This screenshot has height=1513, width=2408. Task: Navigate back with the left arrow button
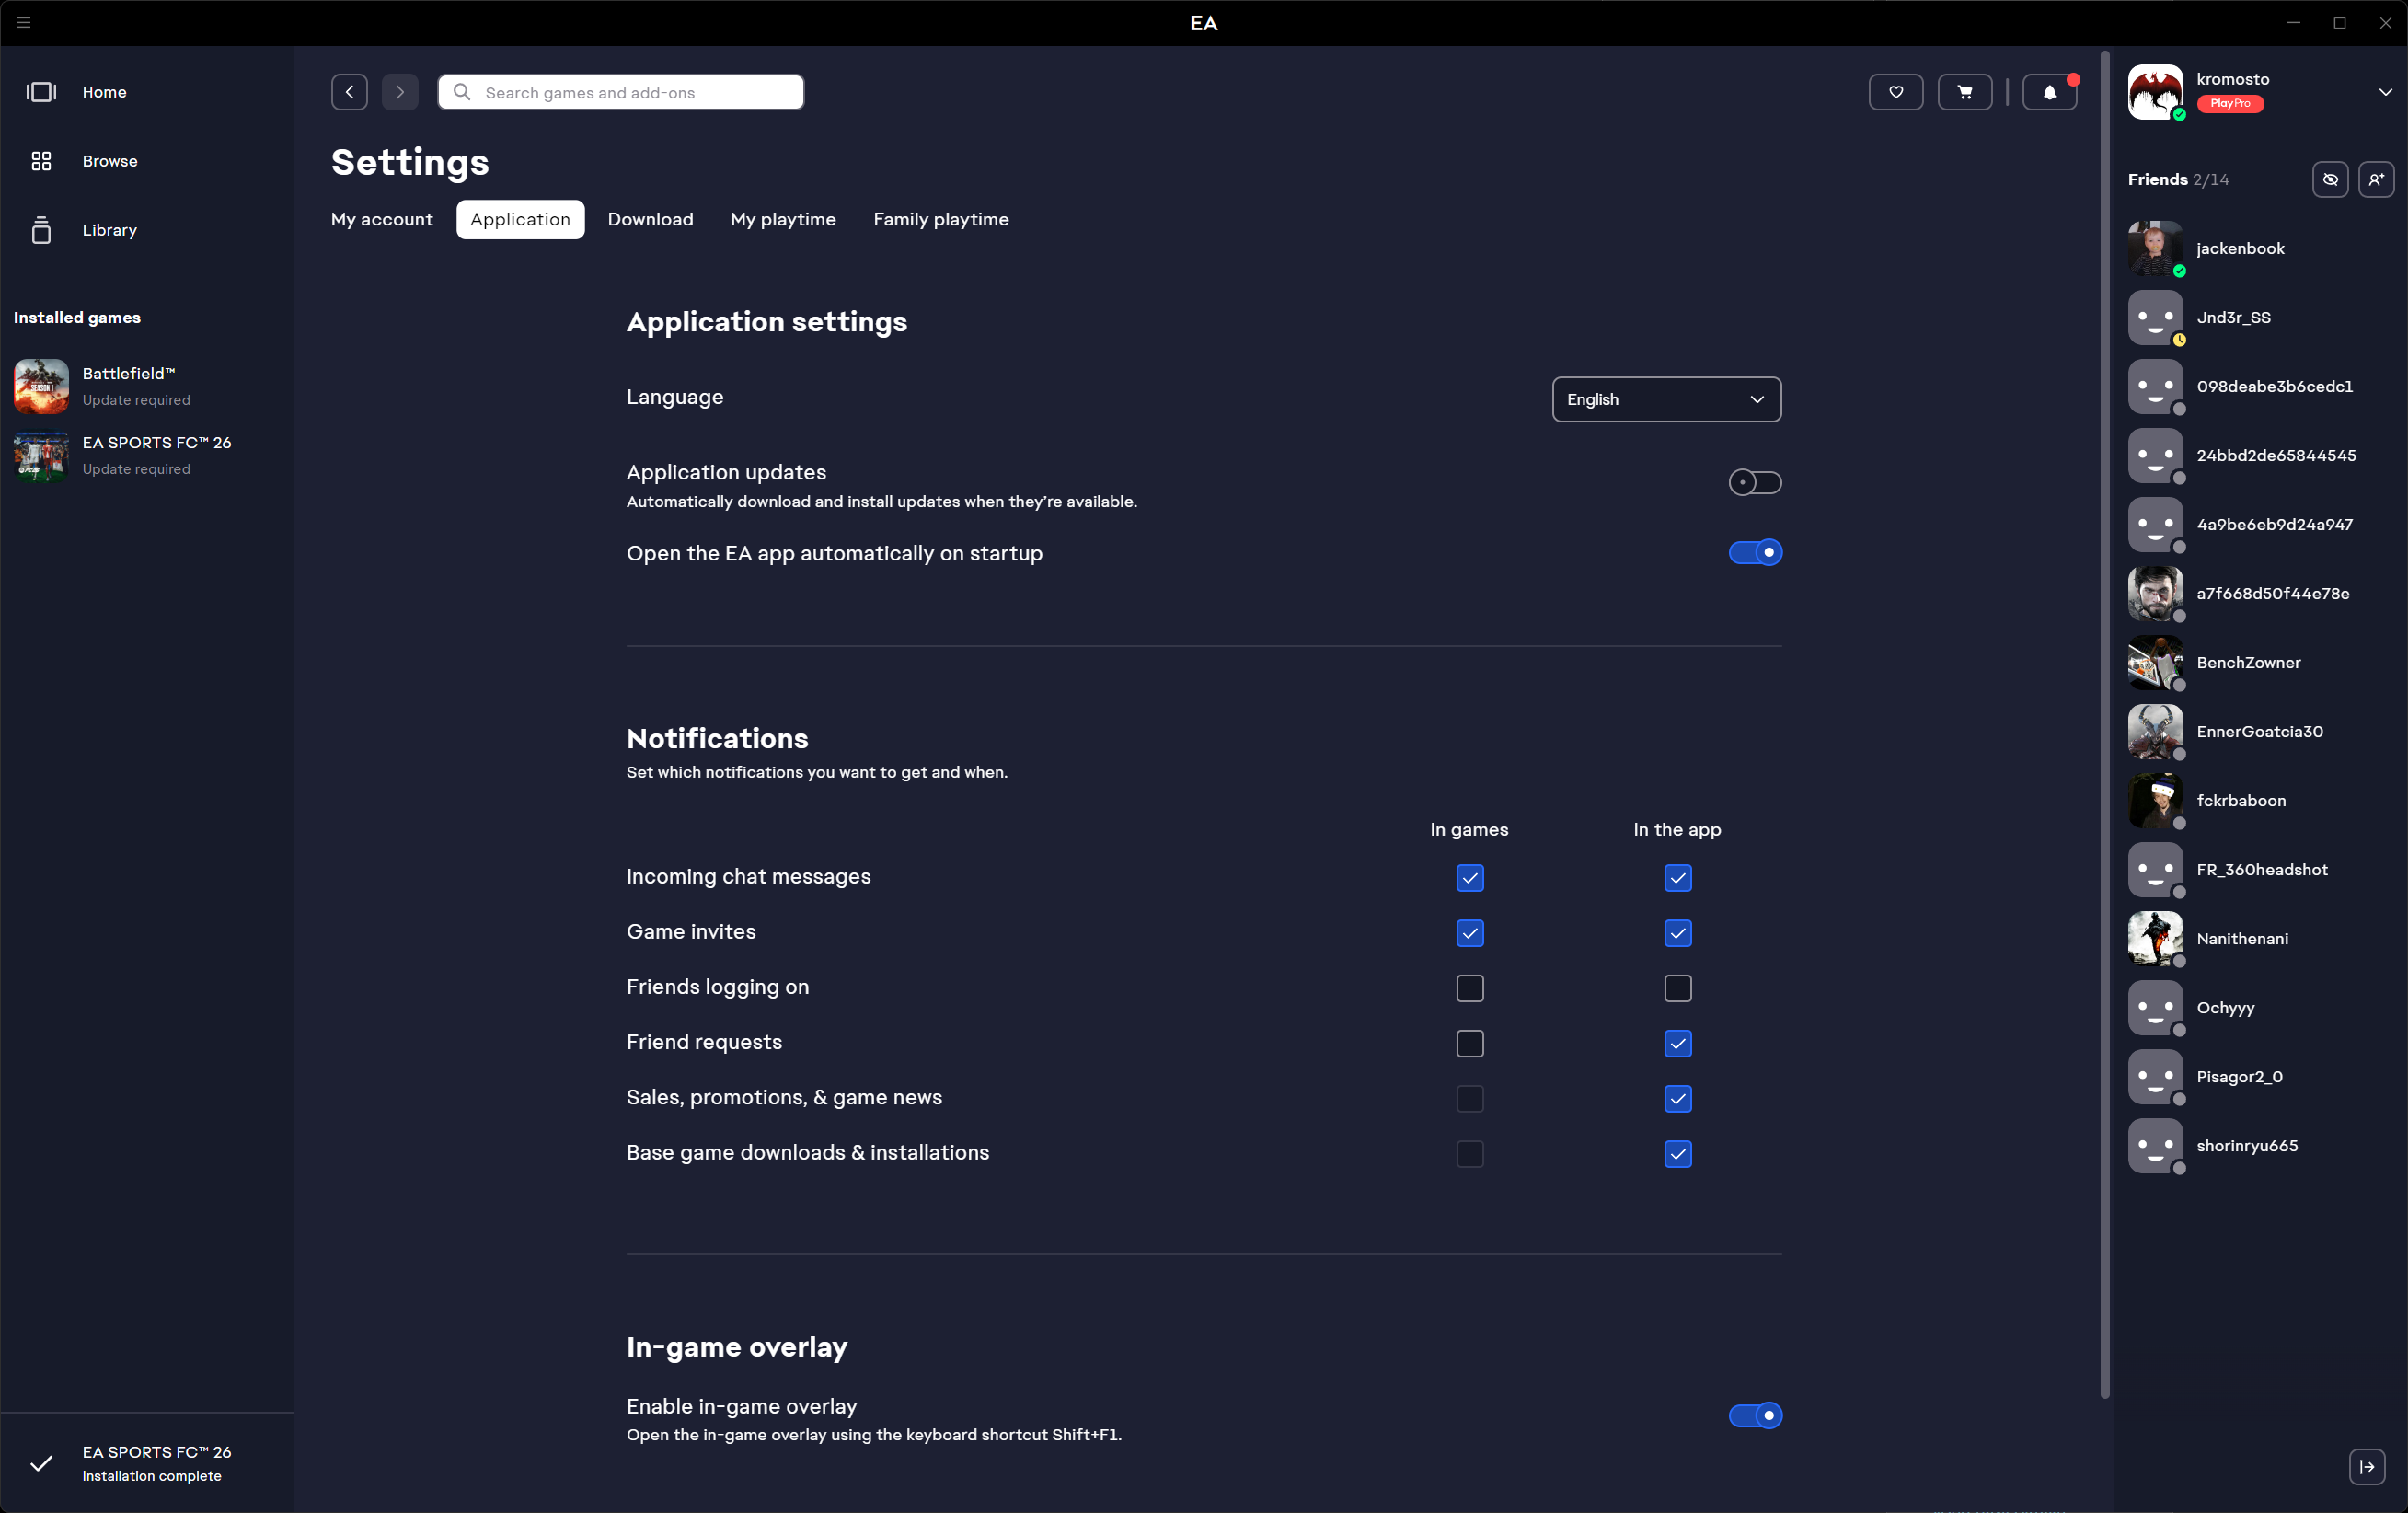pyautogui.click(x=349, y=92)
